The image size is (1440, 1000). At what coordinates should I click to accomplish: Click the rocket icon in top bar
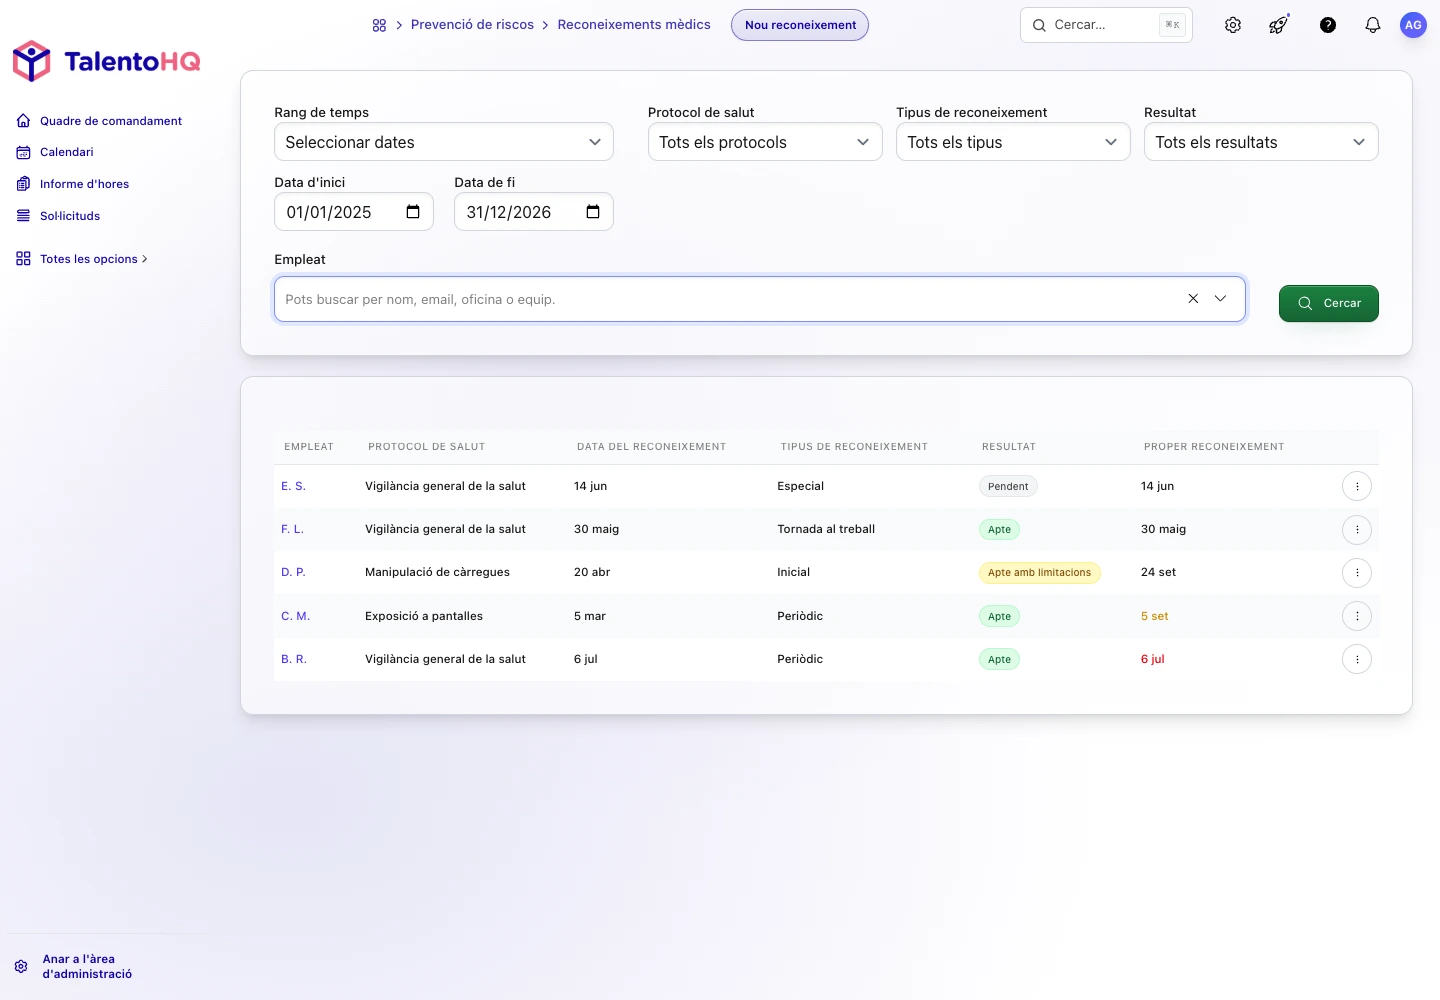(x=1279, y=25)
